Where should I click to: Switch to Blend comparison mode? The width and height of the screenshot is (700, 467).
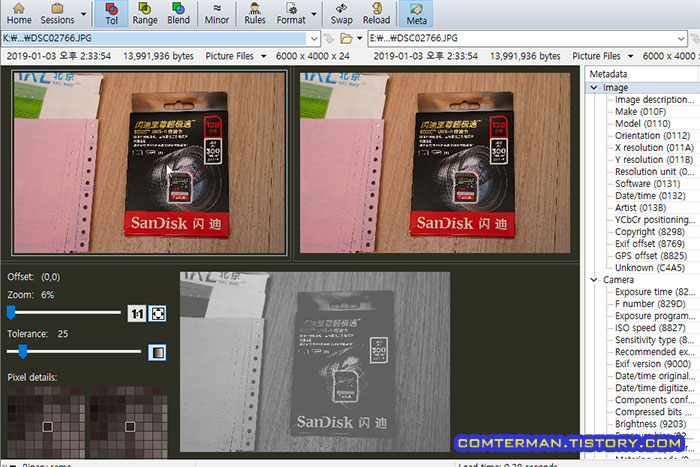178,14
